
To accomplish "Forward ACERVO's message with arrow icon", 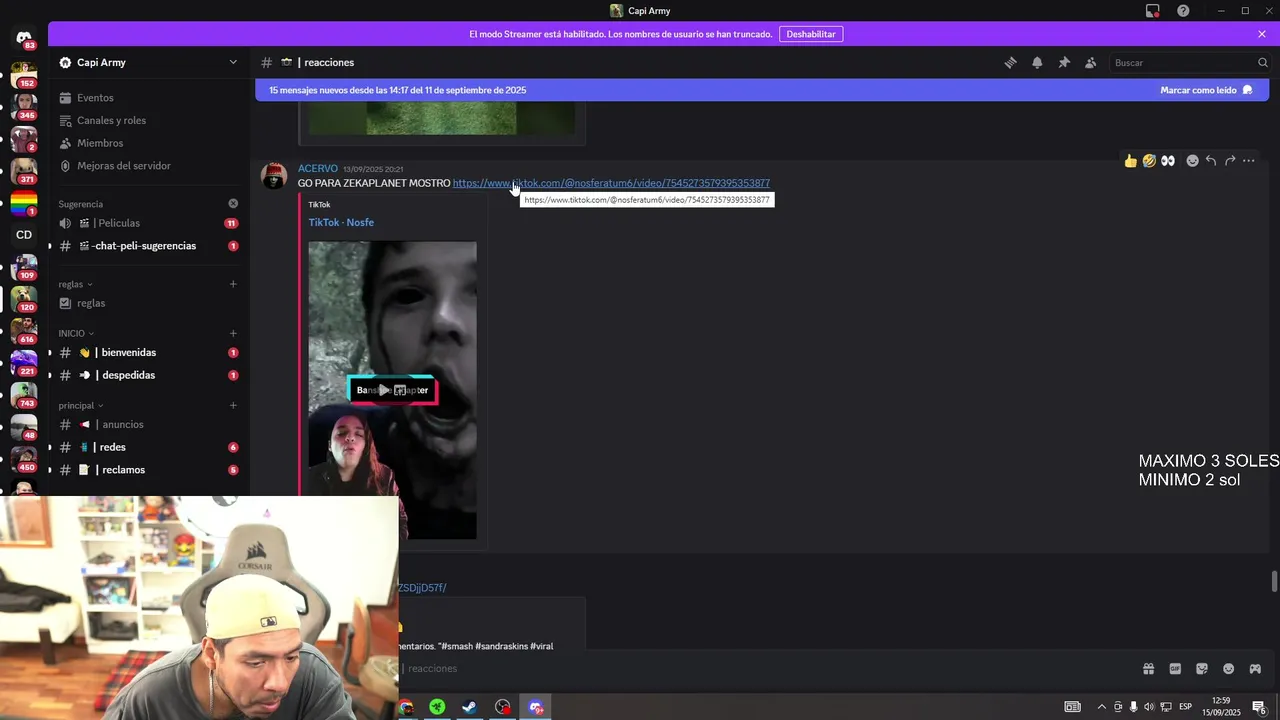I will pyautogui.click(x=1230, y=161).
